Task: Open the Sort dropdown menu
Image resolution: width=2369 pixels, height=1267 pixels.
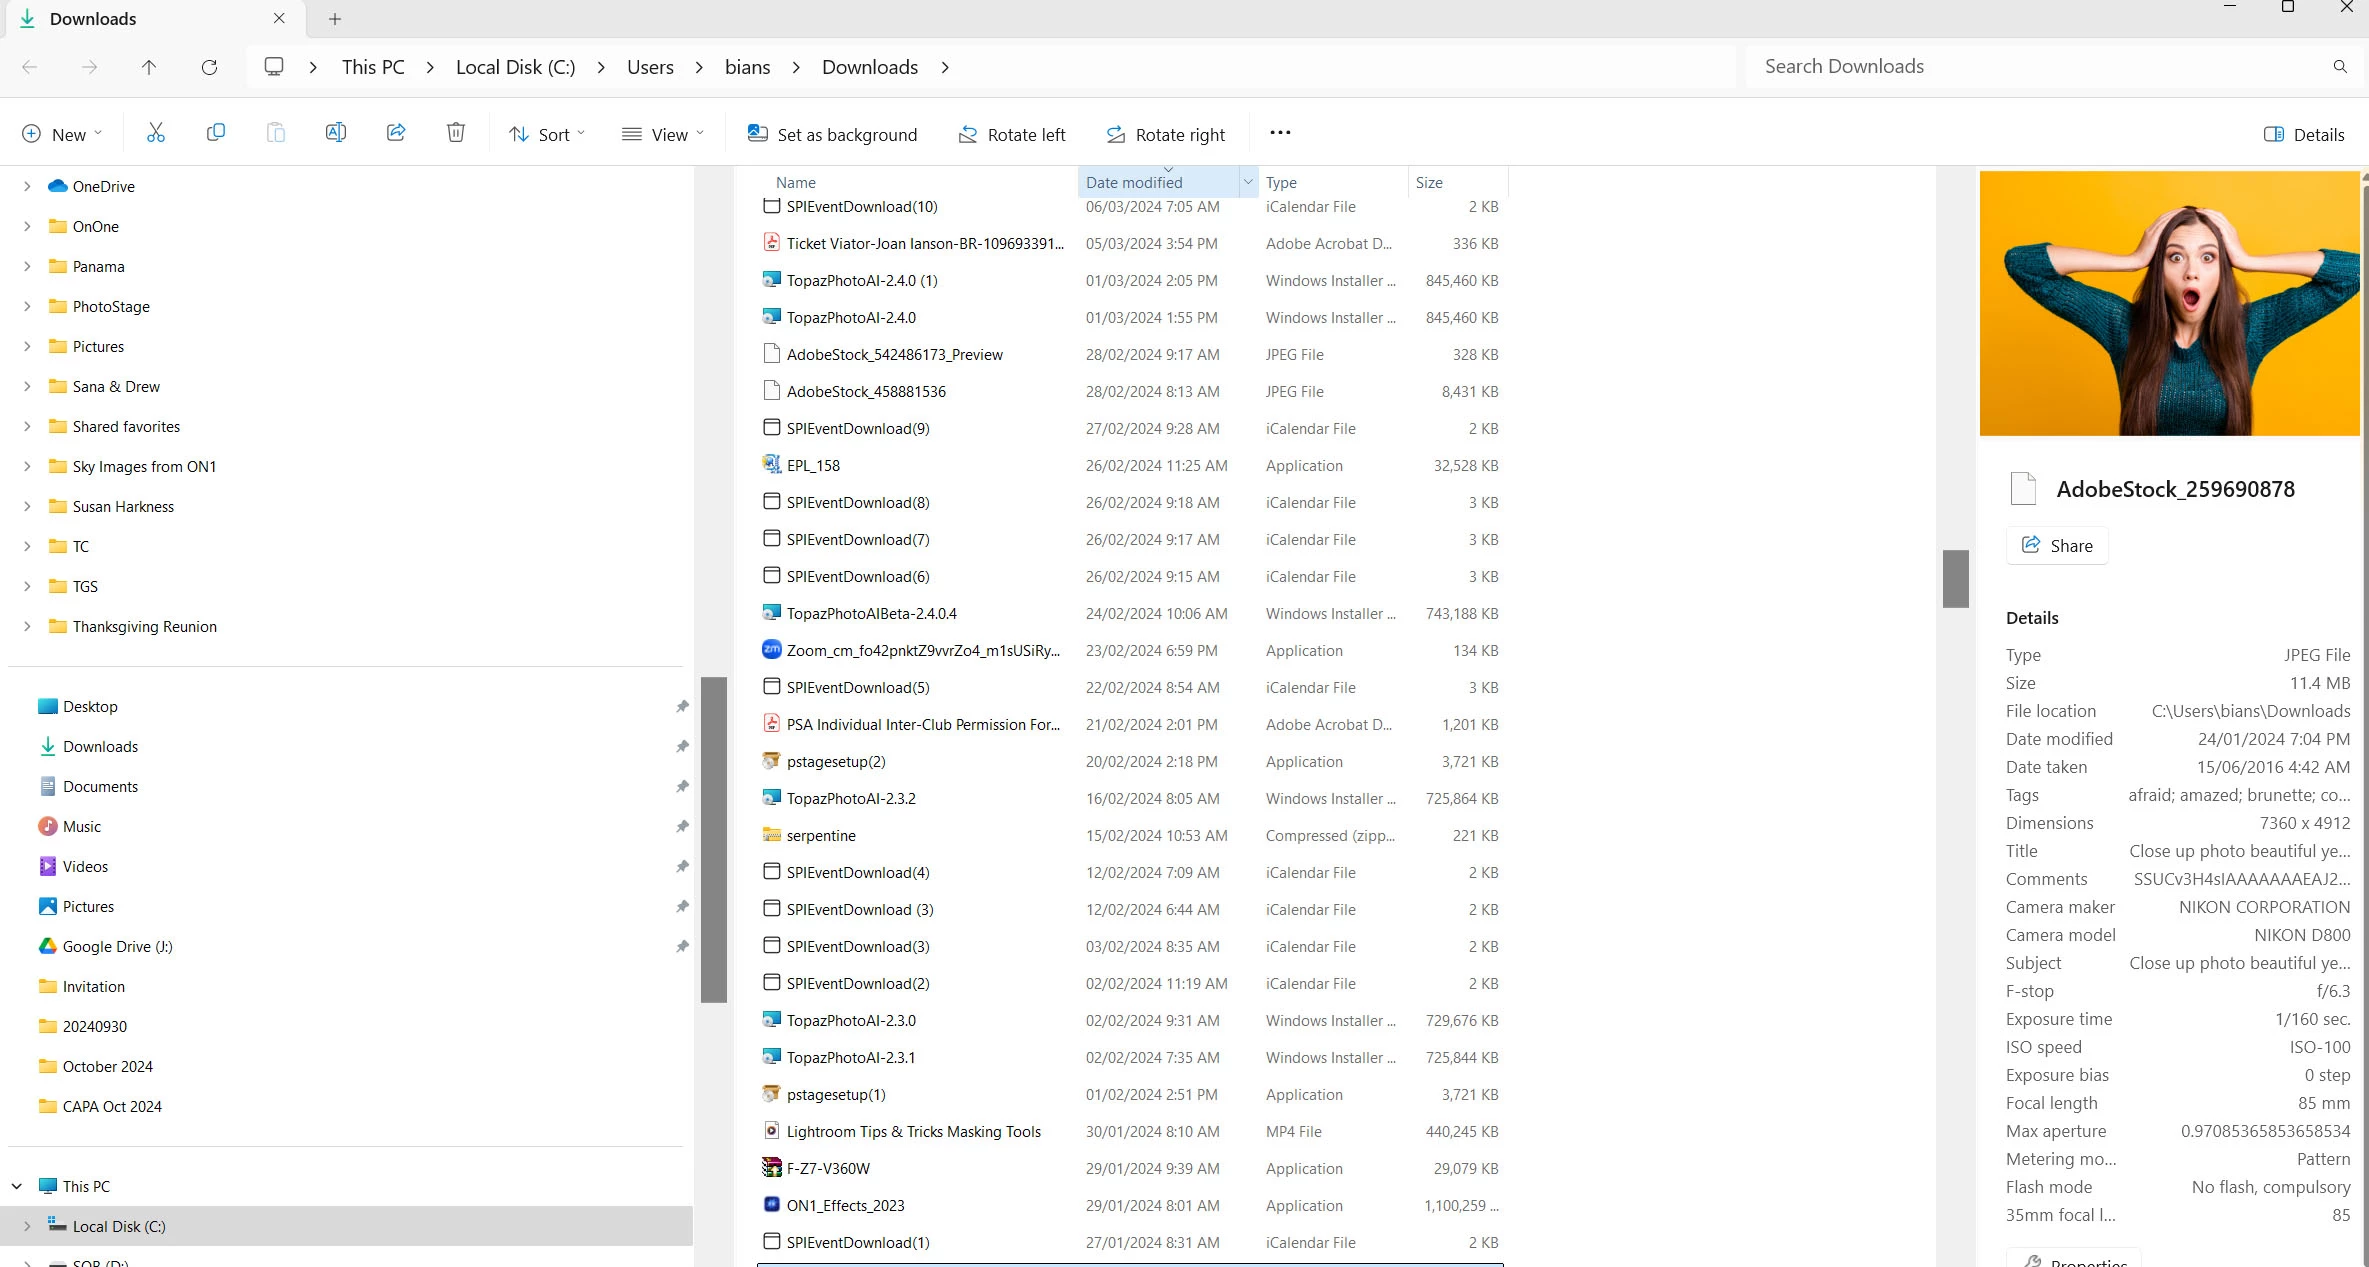Action: [x=547, y=134]
